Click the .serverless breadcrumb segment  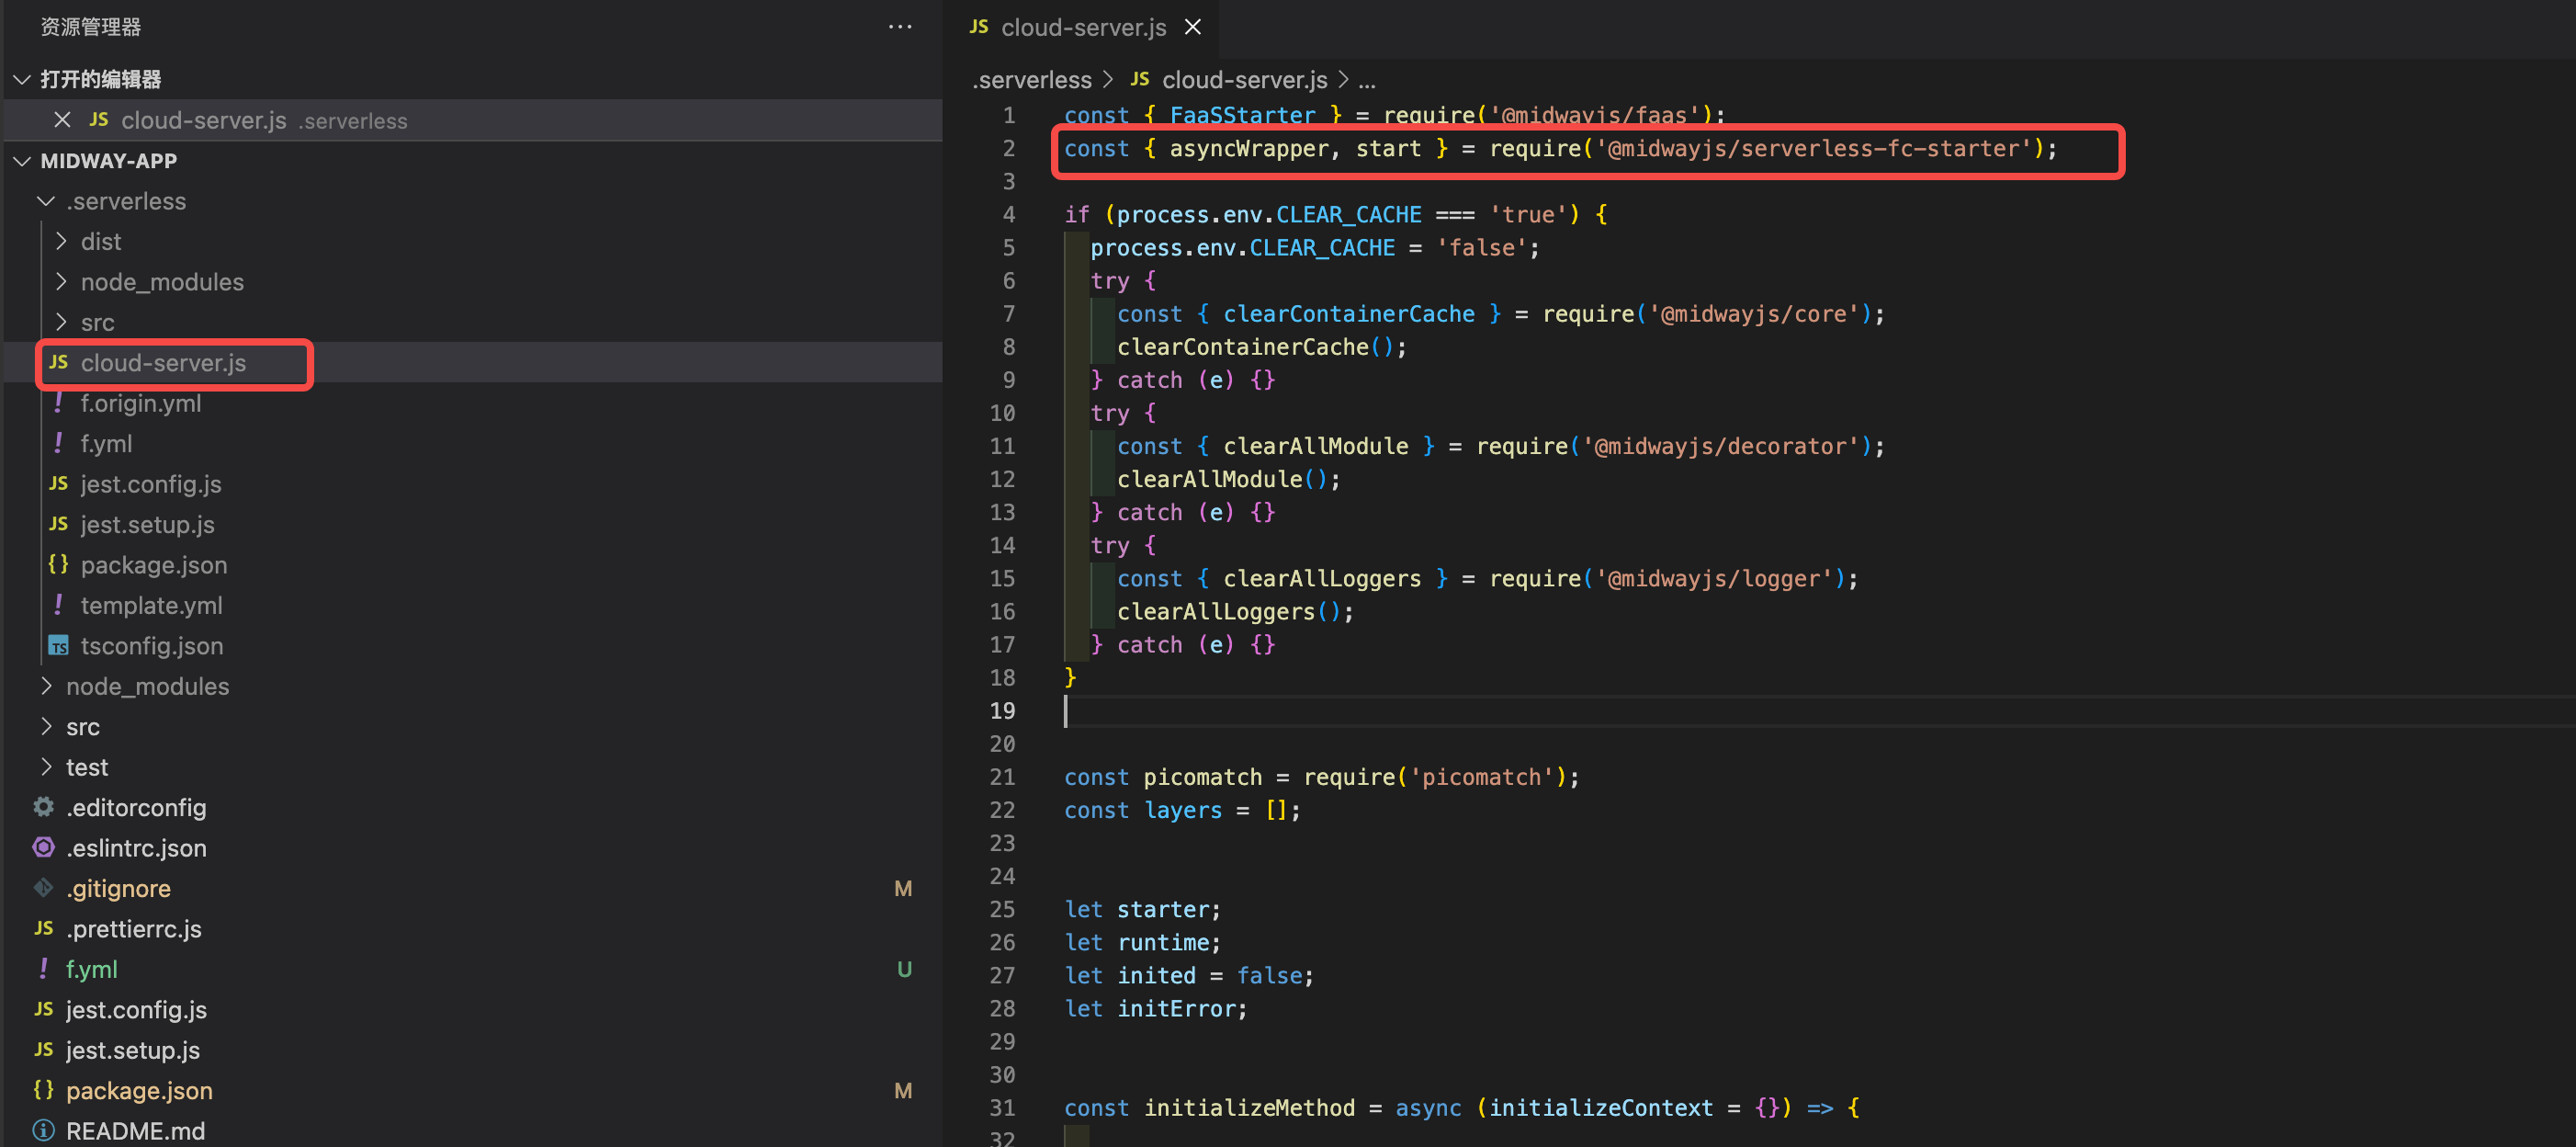coord(1031,79)
